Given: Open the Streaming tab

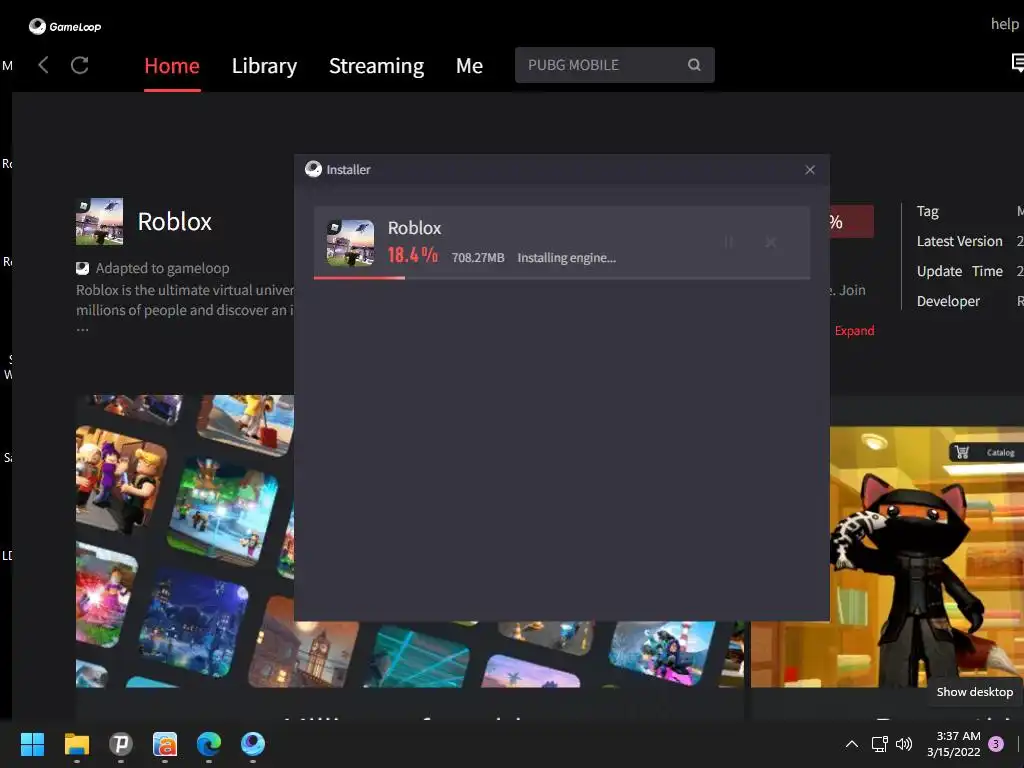Looking at the screenshot, I should pos(376,66).
